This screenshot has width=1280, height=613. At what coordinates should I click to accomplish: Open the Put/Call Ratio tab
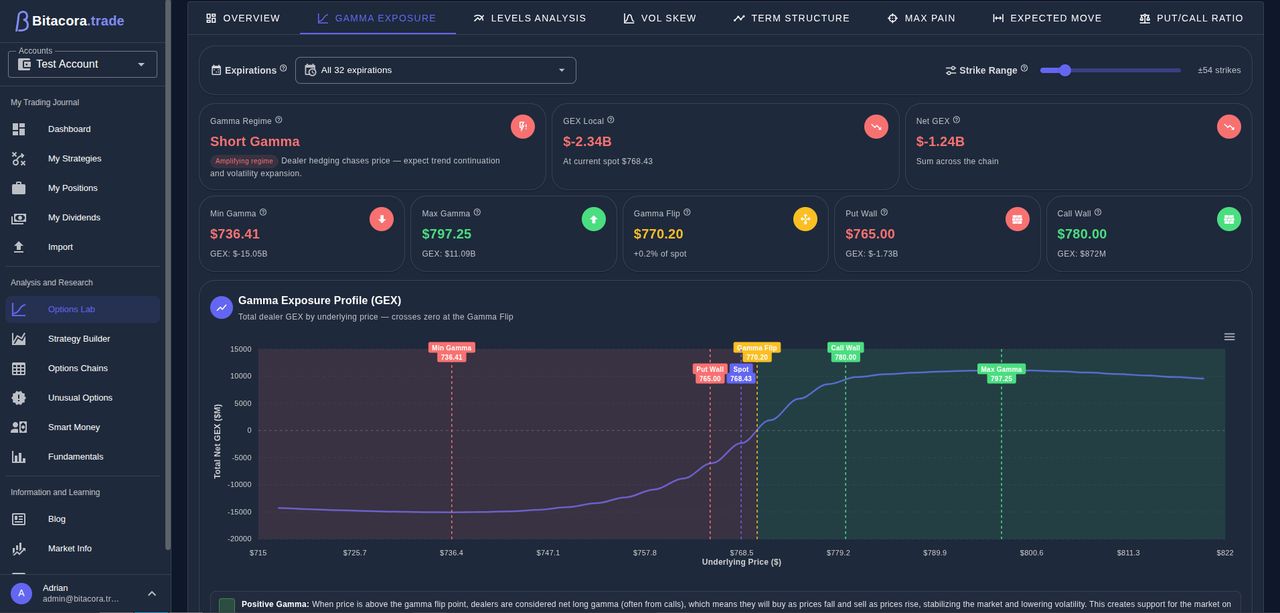pyautogui.click(x=1191, y=18)
